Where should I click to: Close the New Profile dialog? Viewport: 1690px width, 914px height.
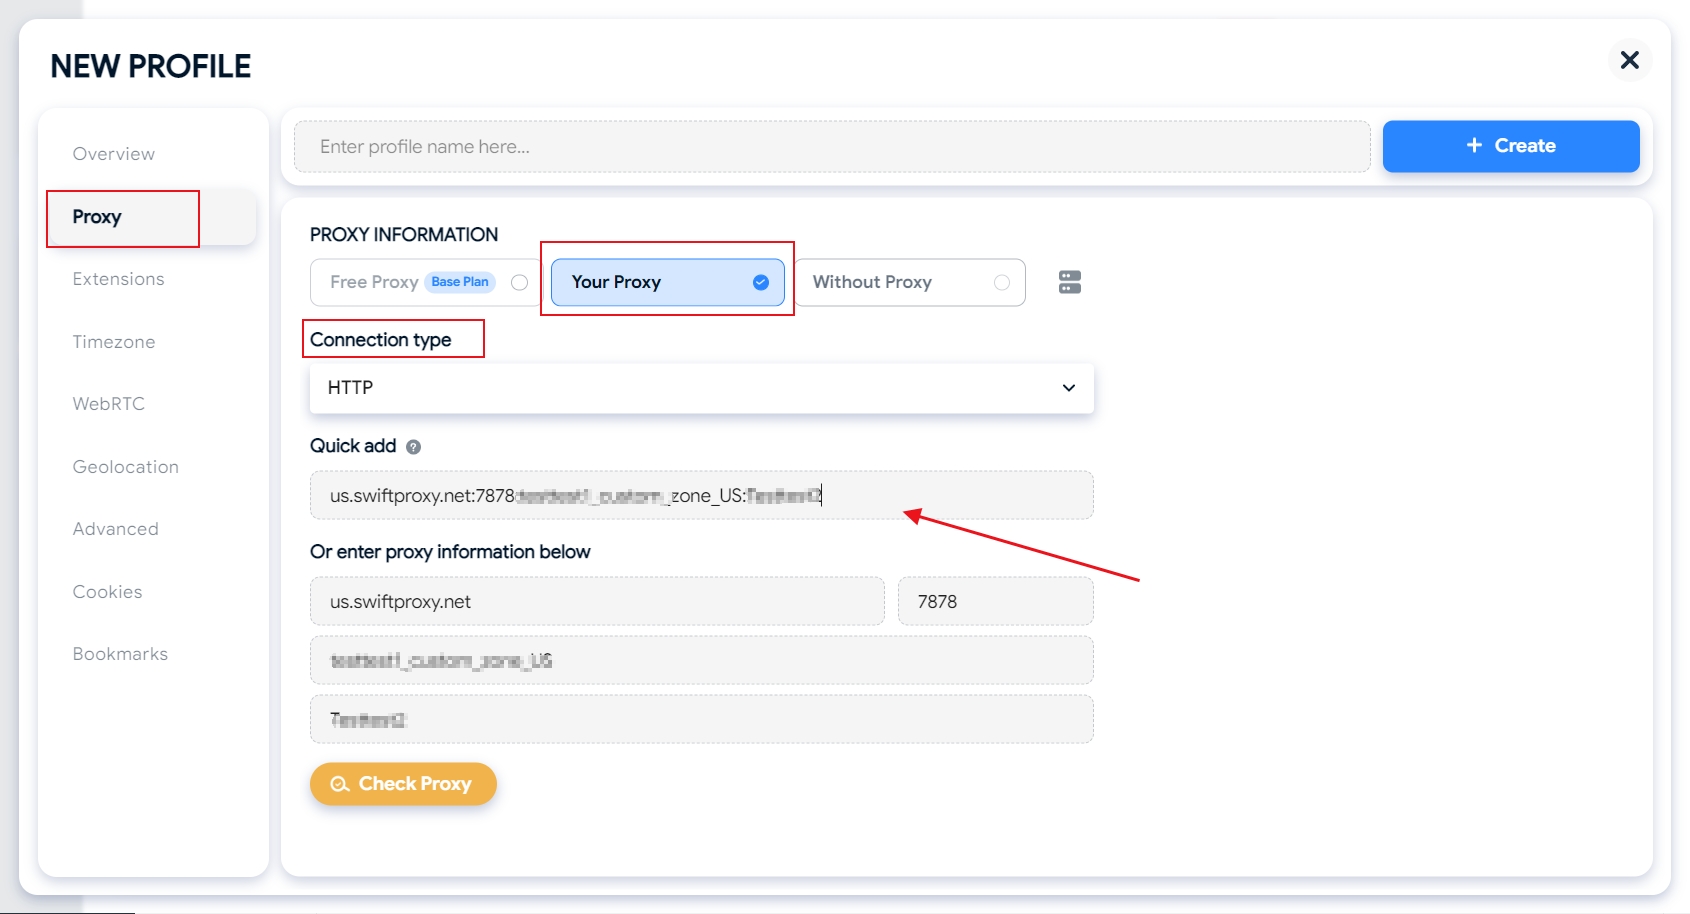point(1629,60)
